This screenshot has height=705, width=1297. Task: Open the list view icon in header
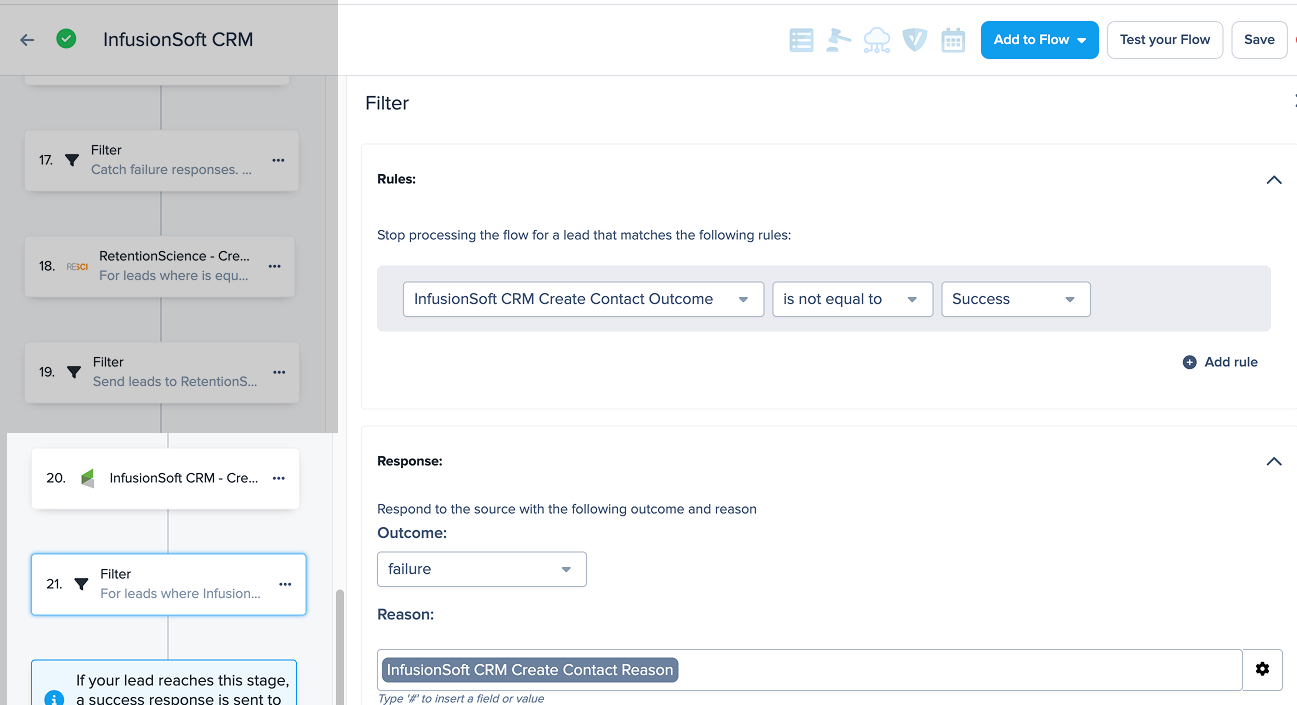click(x=801, y=40)
